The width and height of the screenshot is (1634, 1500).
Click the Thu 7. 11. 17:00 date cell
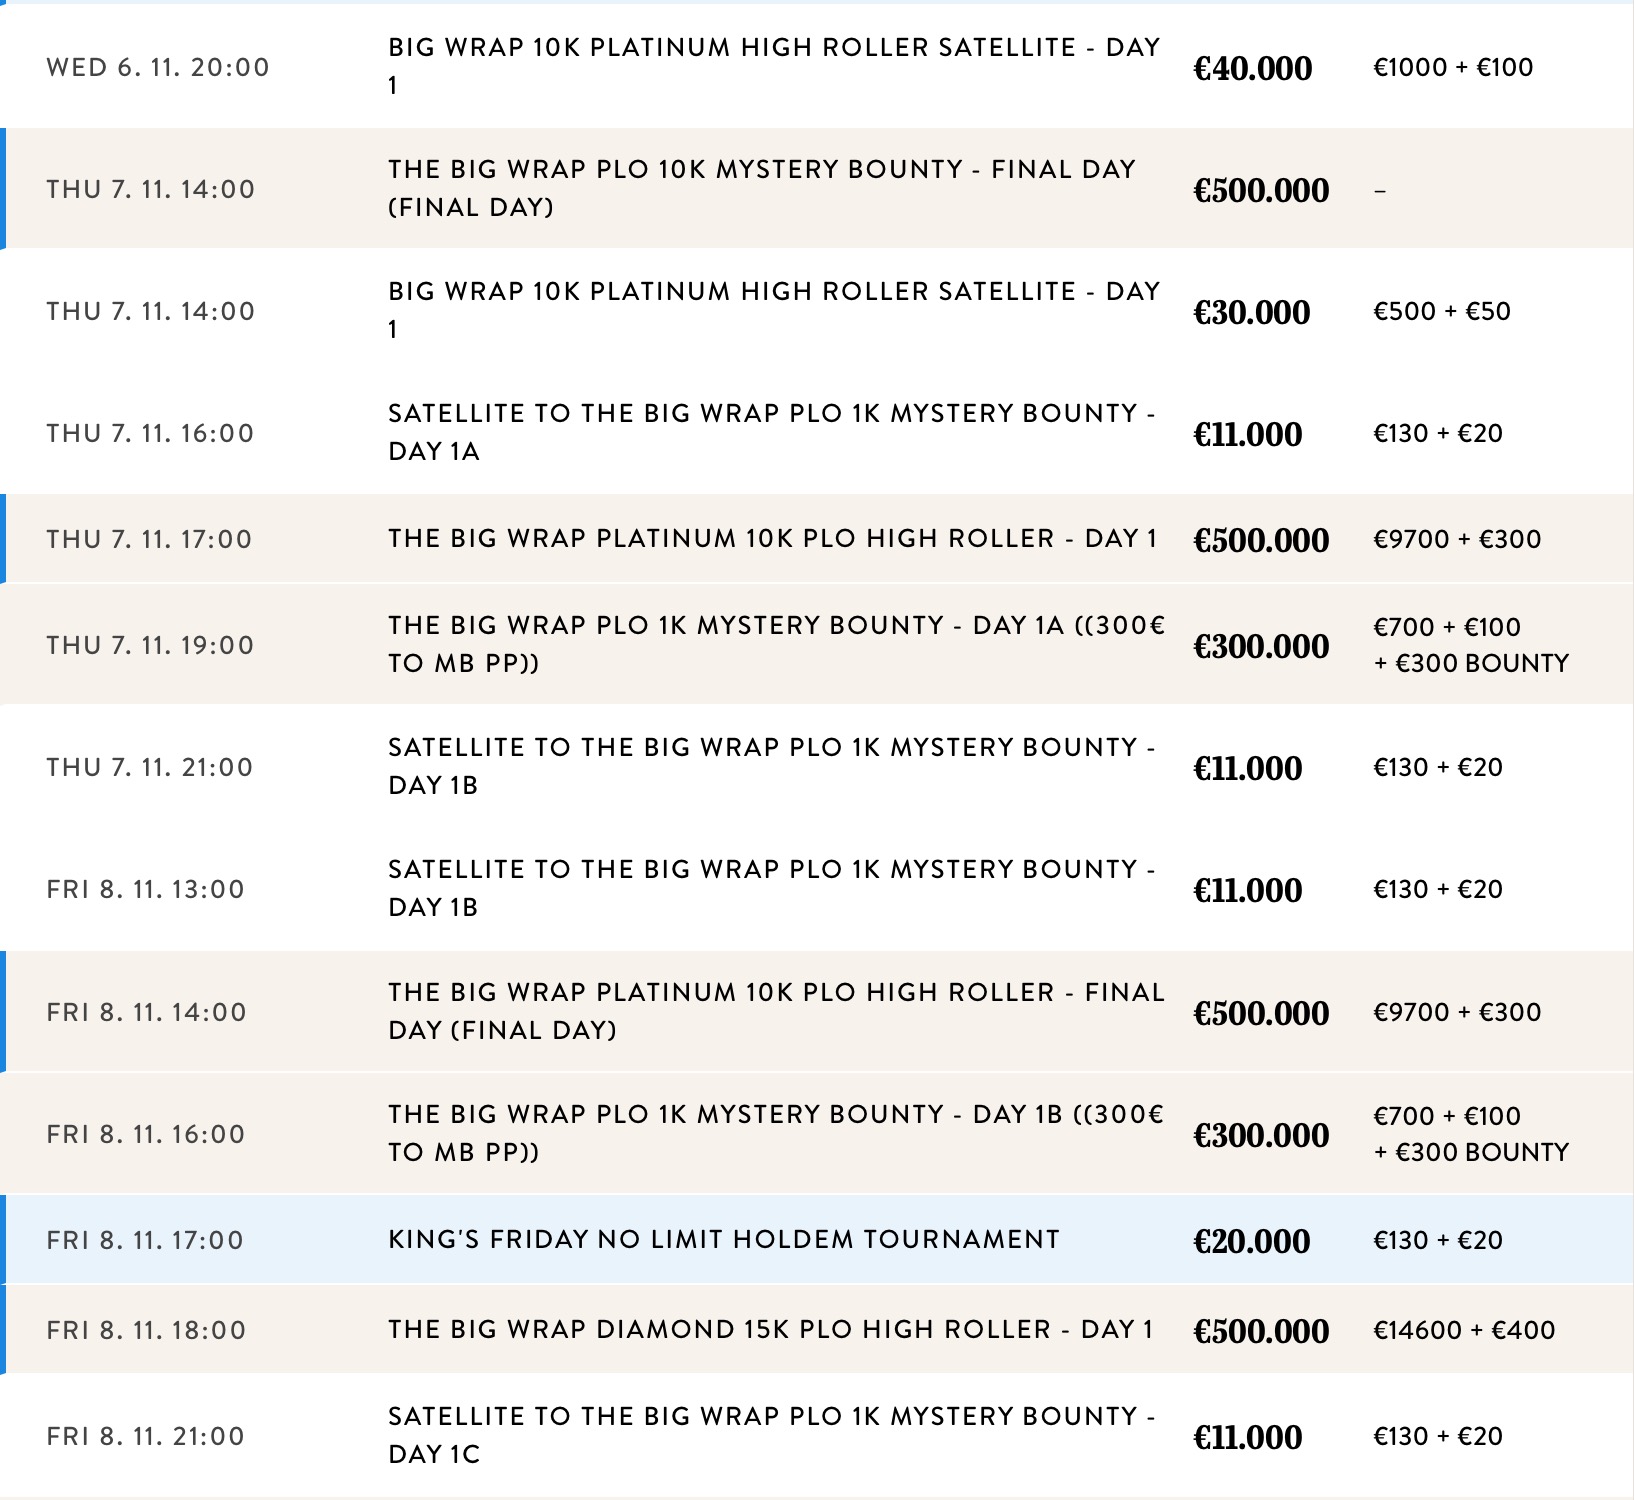[x=150, y=540]
